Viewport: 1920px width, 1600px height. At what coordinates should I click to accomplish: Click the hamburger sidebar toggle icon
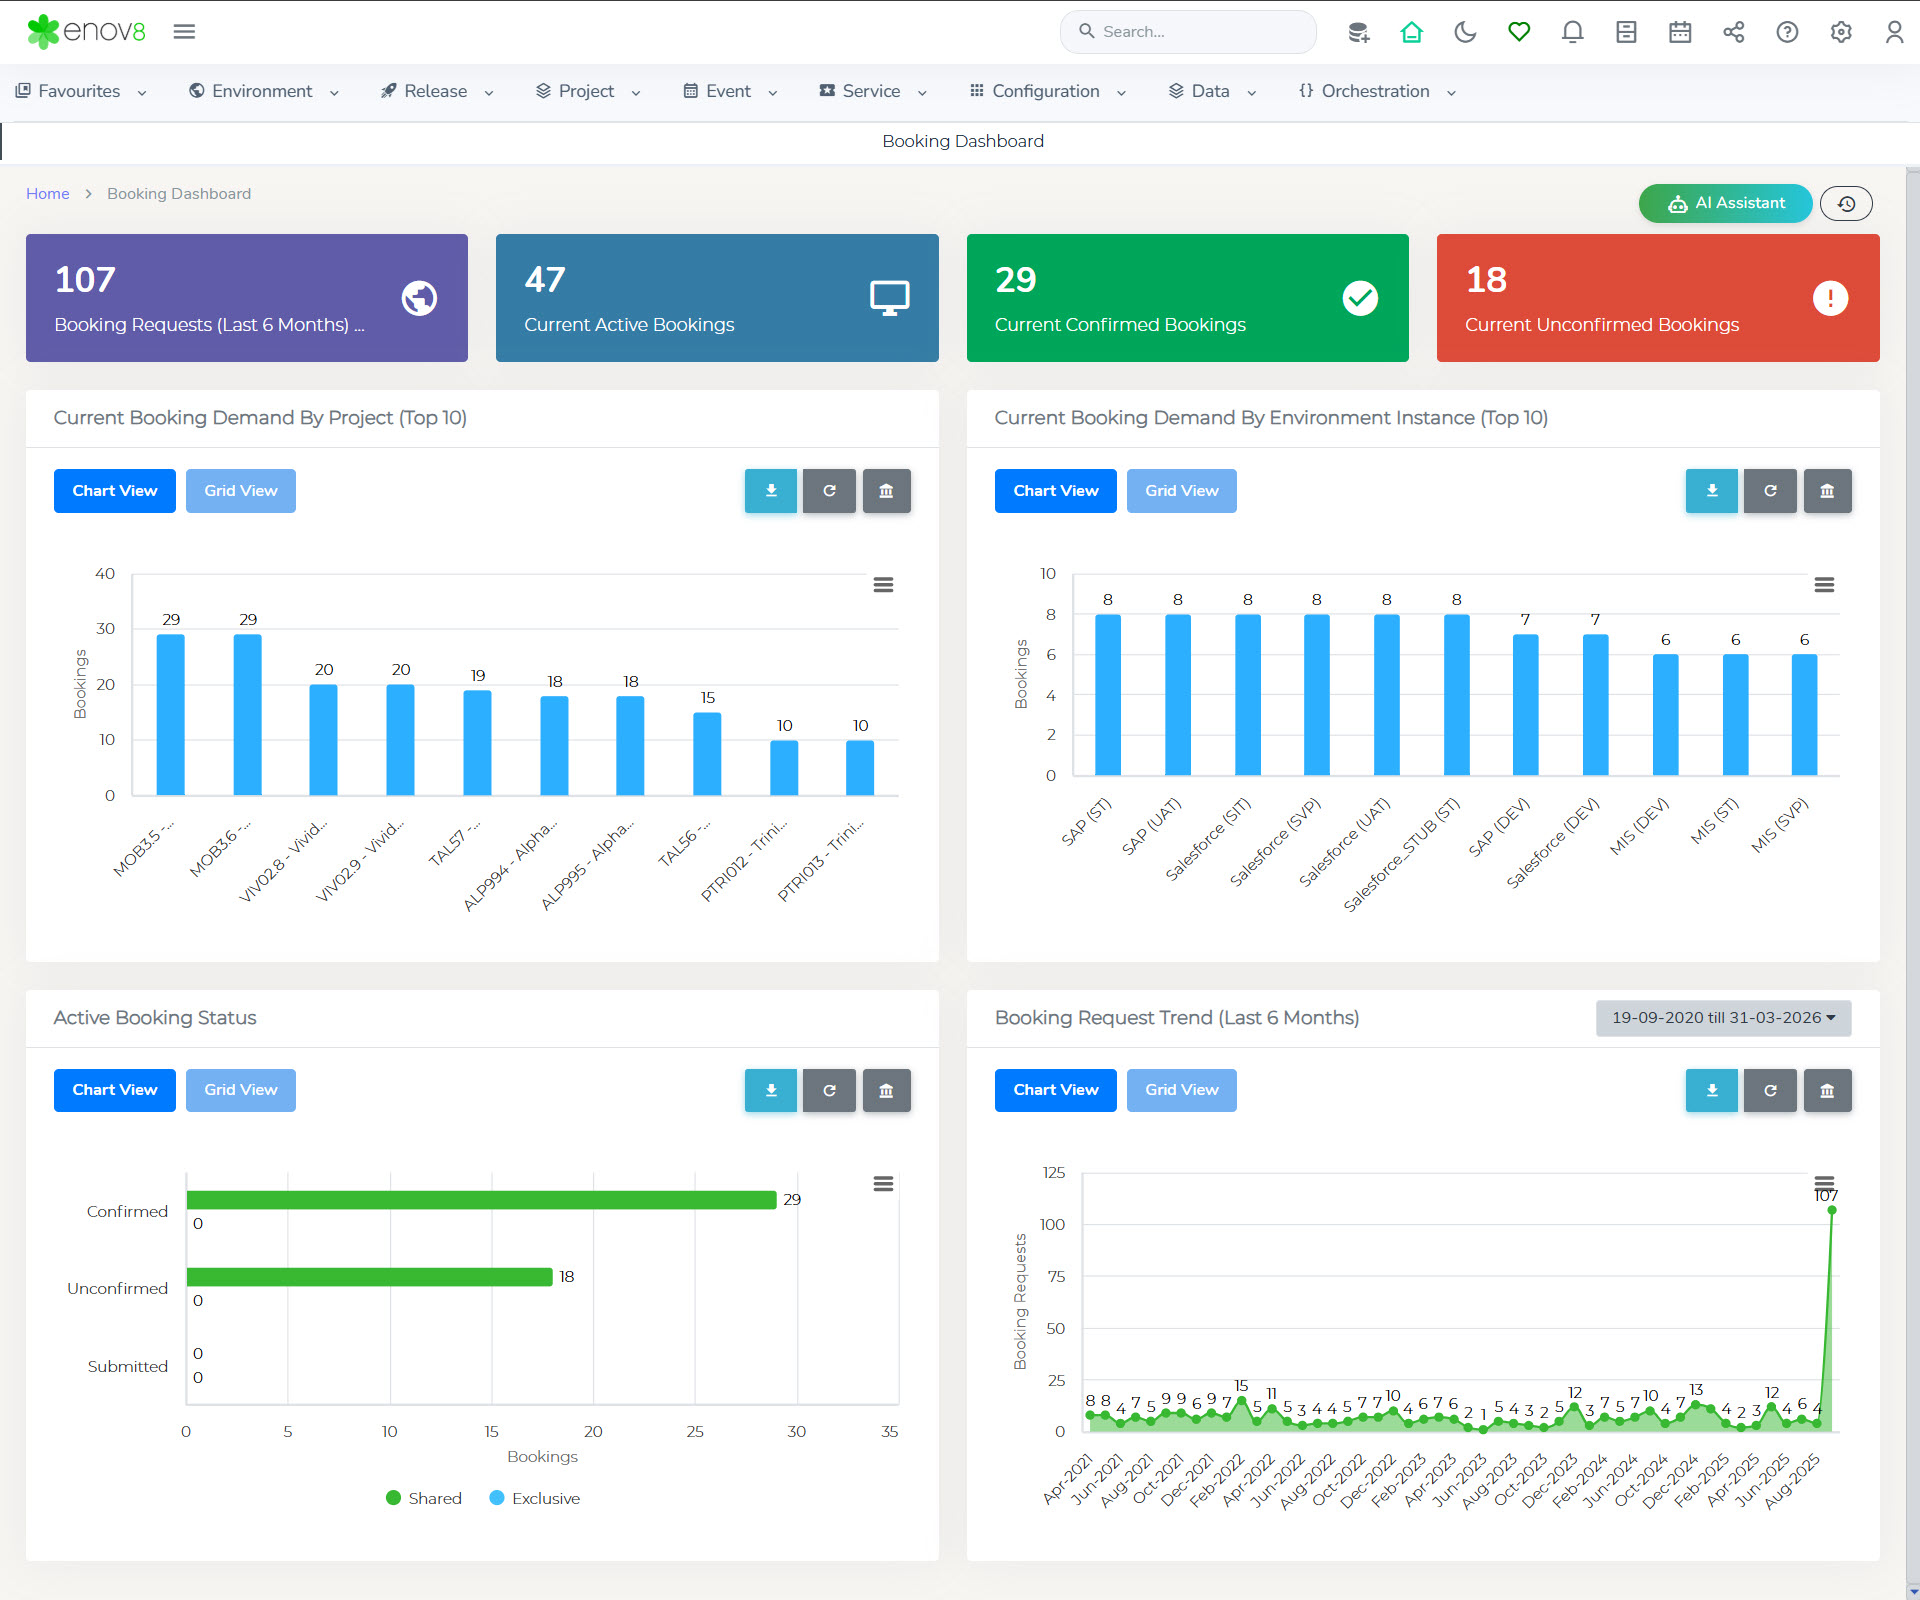pyautogui.click(x=184, y=32)
